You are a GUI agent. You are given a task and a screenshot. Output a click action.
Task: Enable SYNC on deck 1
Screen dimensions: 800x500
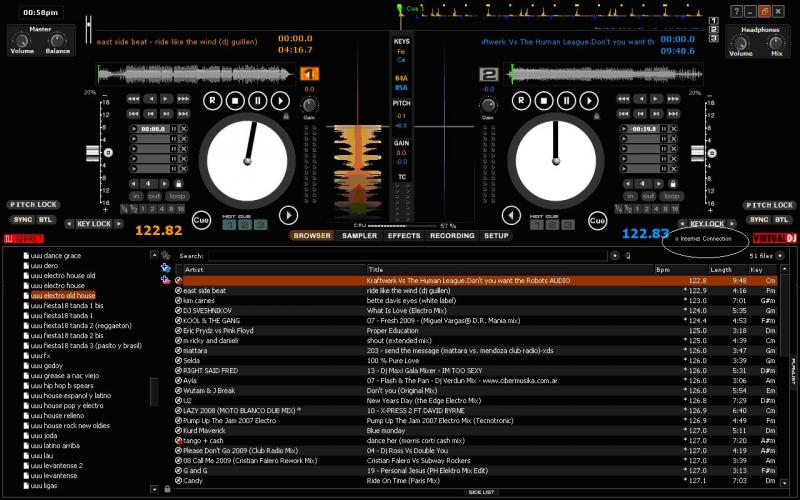[23, 219]
